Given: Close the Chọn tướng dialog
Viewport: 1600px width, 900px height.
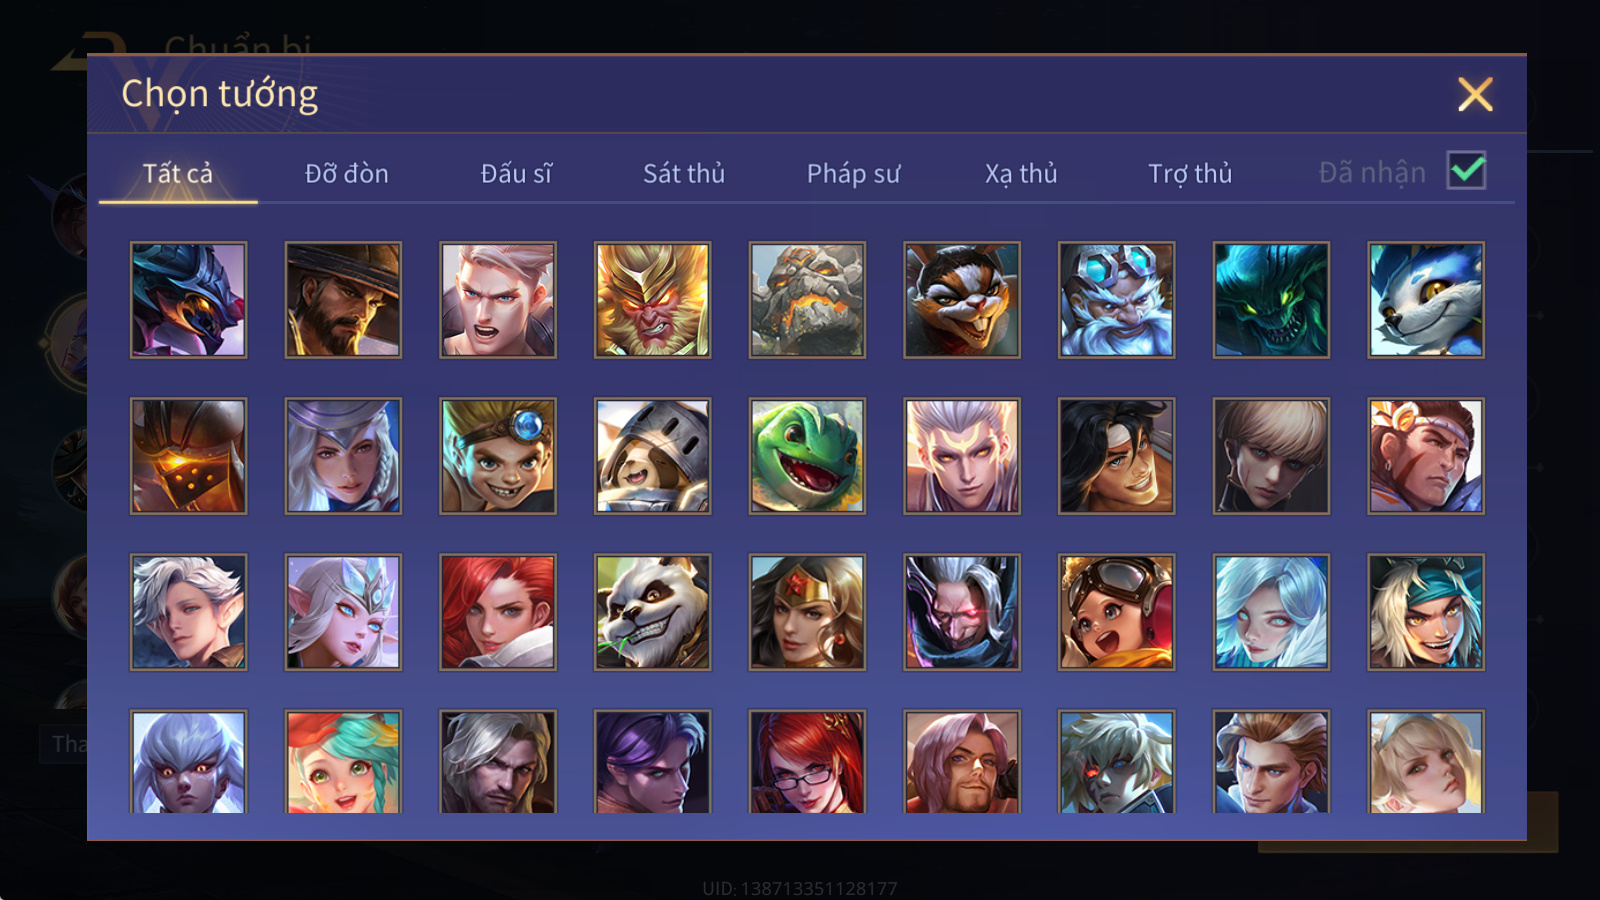Looking at the screenshot, I should [x=1475, y=94].
